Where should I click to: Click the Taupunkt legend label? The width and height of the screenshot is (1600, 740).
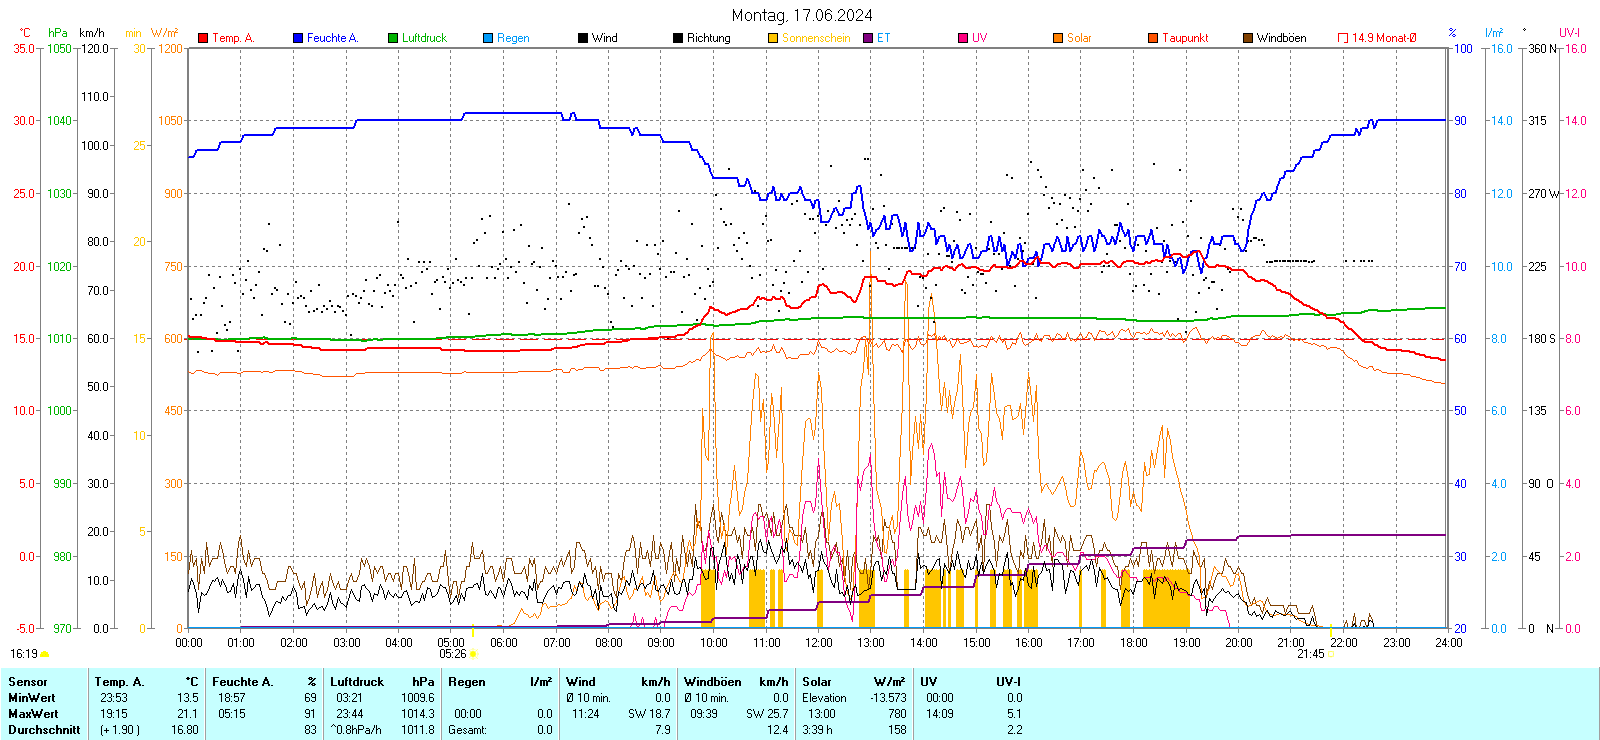[x=1185, y=38]
